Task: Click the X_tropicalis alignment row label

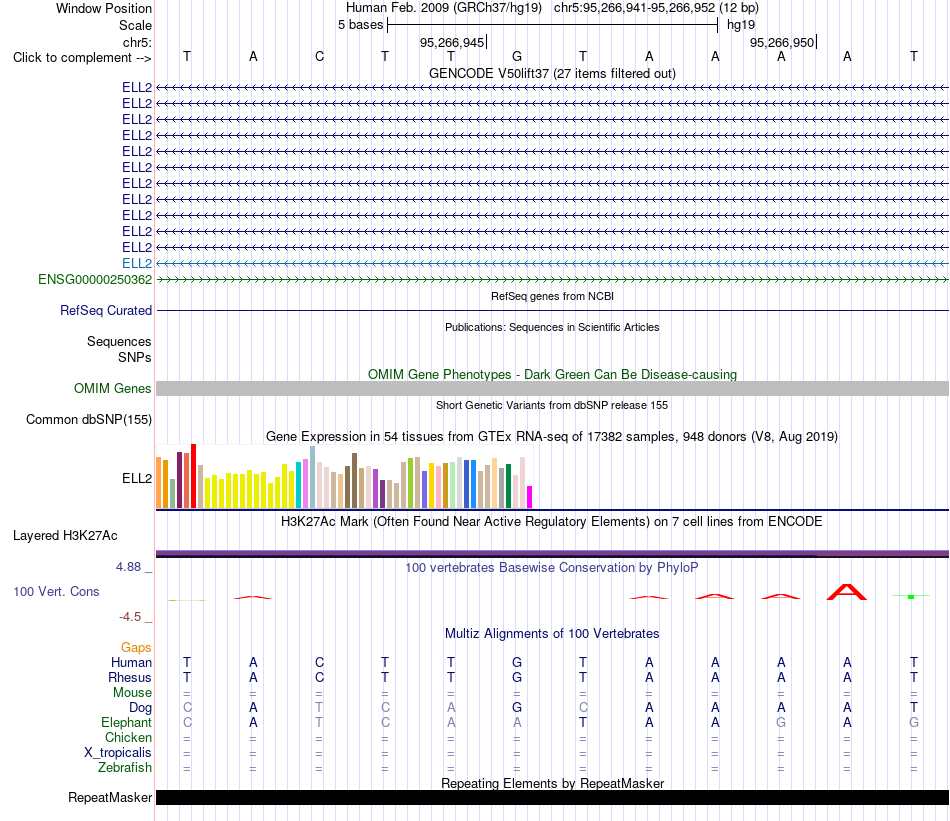Action: [x=118, y=753]
